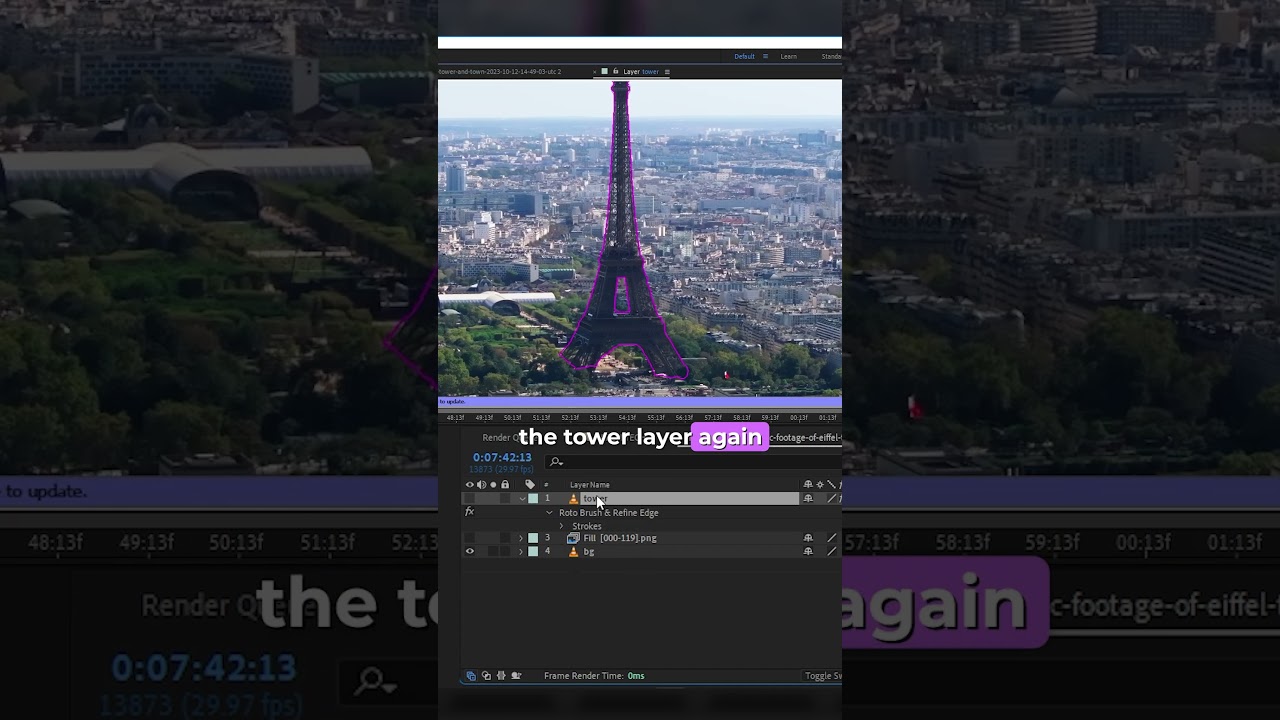
Task: Select the bg layer name
Action: pyautogui.click(x=589, y=552)
